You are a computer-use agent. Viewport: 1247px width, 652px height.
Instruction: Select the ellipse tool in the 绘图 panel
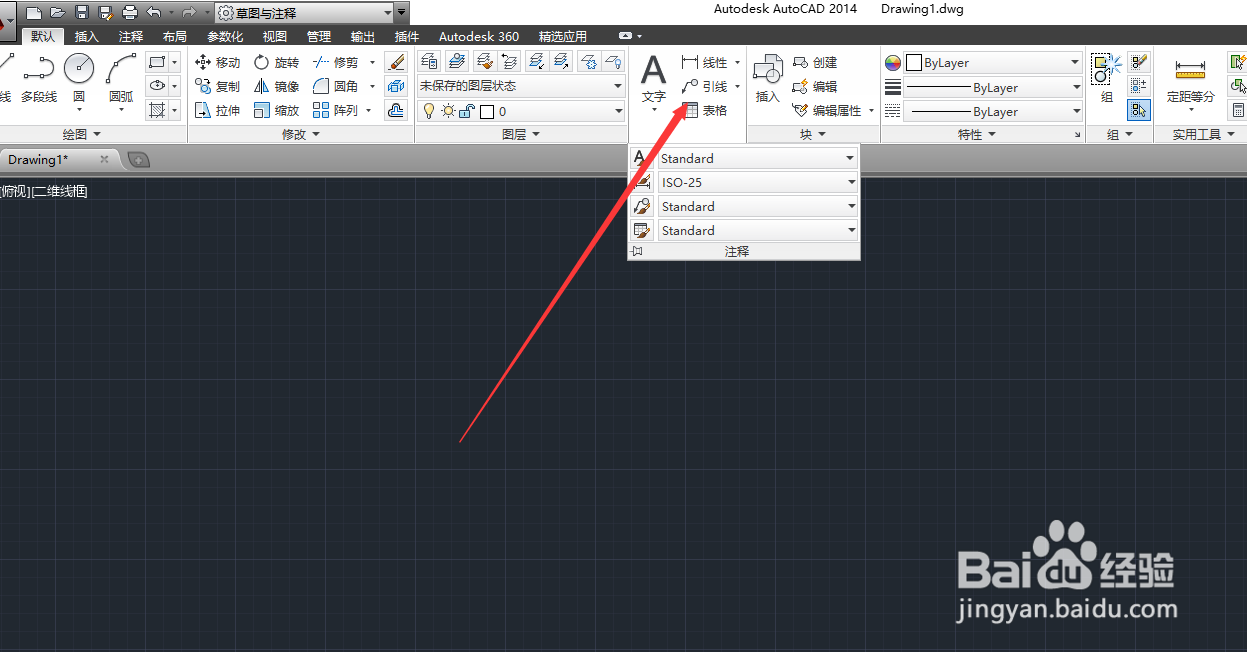(157, 86)
